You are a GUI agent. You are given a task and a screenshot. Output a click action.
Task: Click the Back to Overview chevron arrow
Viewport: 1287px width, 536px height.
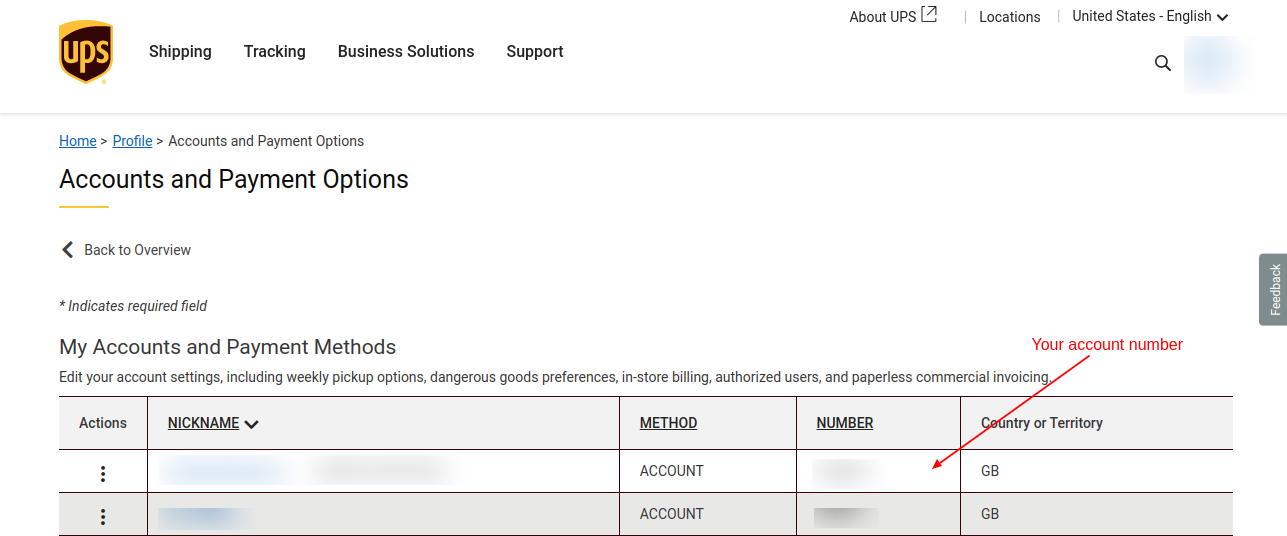pos(68,250)
